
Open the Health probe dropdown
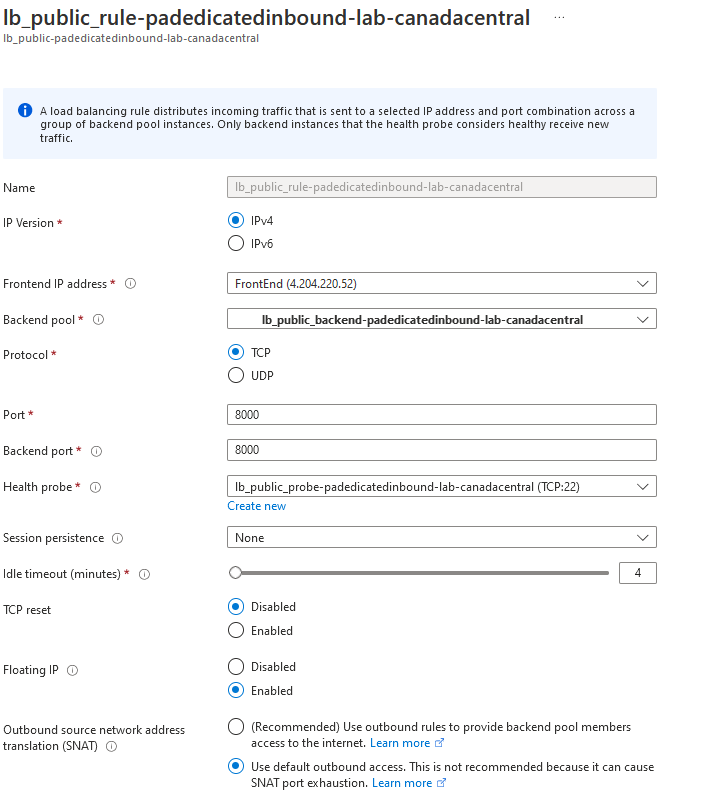441,487
